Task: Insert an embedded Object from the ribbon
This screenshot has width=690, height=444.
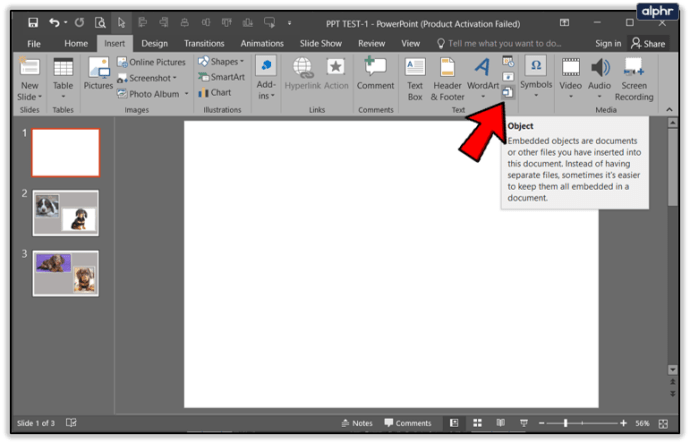Action: tap(508, 92)
